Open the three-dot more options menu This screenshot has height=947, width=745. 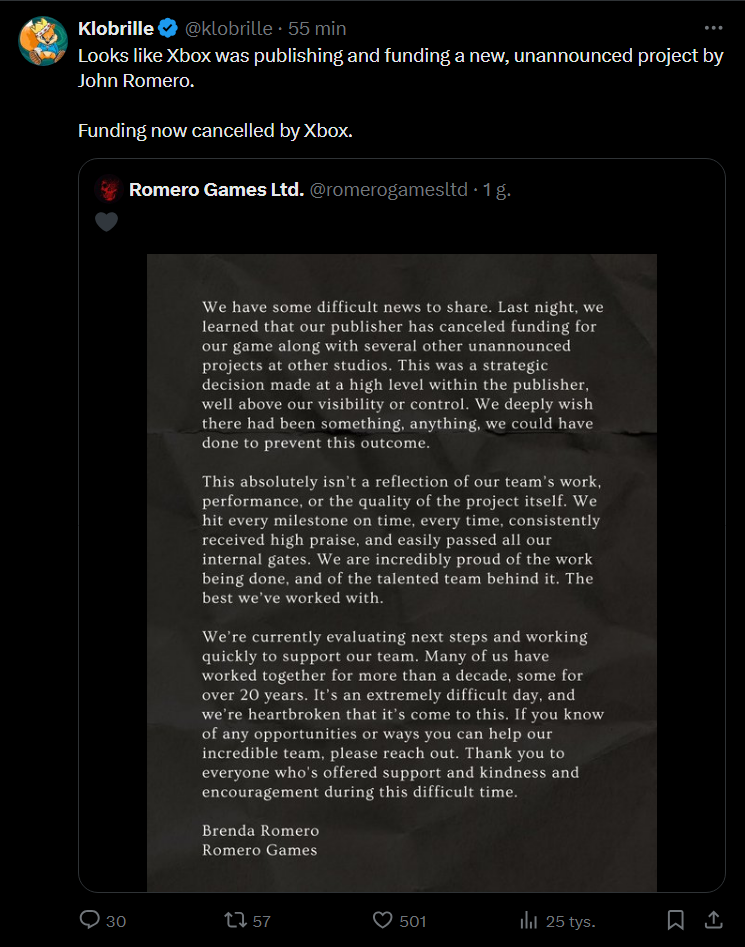pos(713,28)
